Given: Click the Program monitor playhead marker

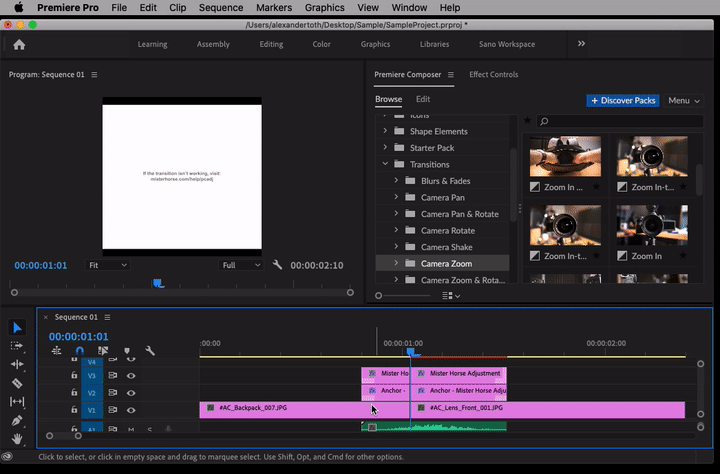Looking at the screenshot, I should tap(158, 283).
